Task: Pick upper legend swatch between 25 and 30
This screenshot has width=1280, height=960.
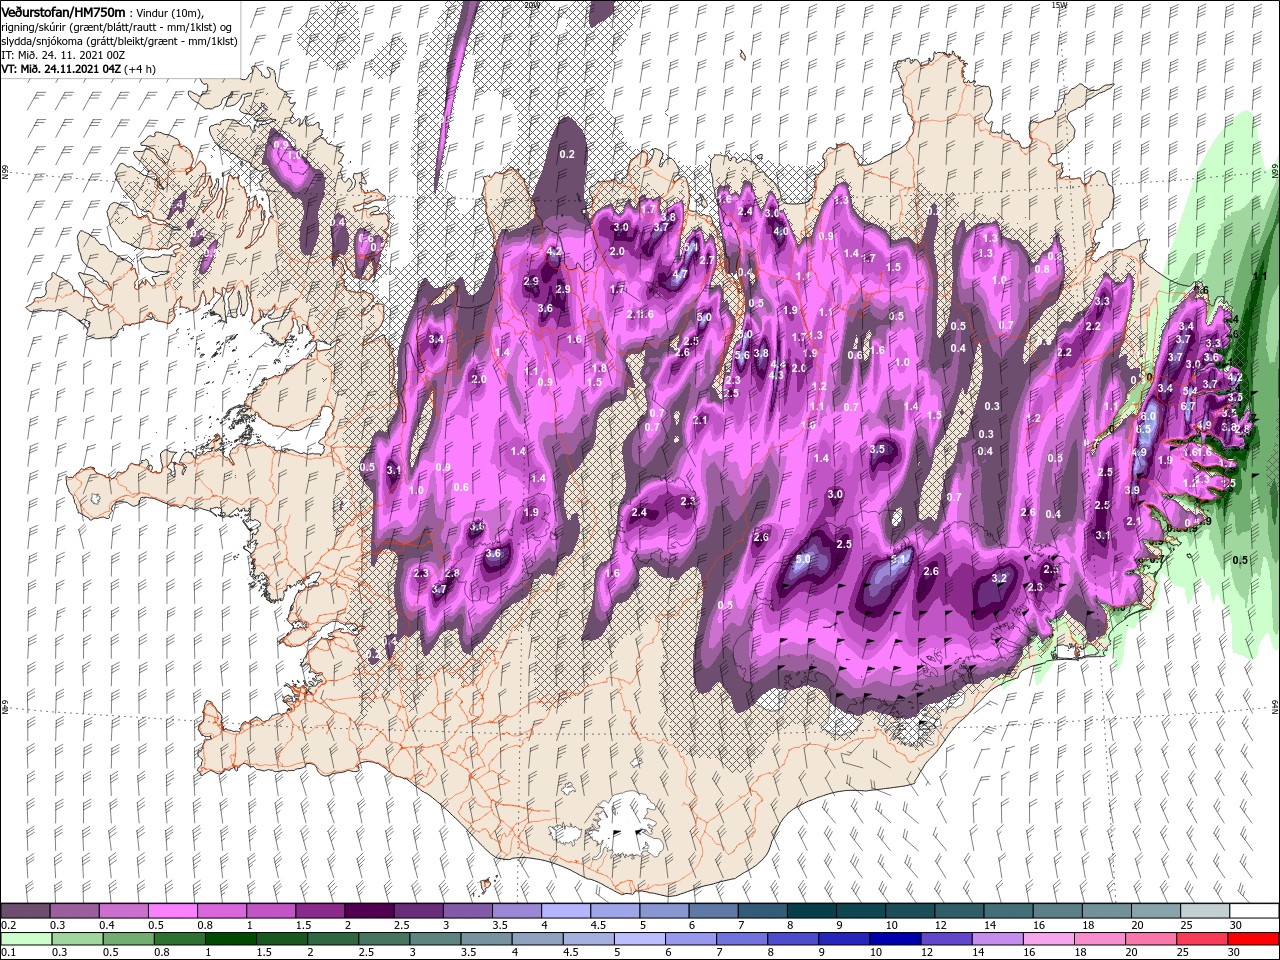Action: click(x=1206, y=911)
